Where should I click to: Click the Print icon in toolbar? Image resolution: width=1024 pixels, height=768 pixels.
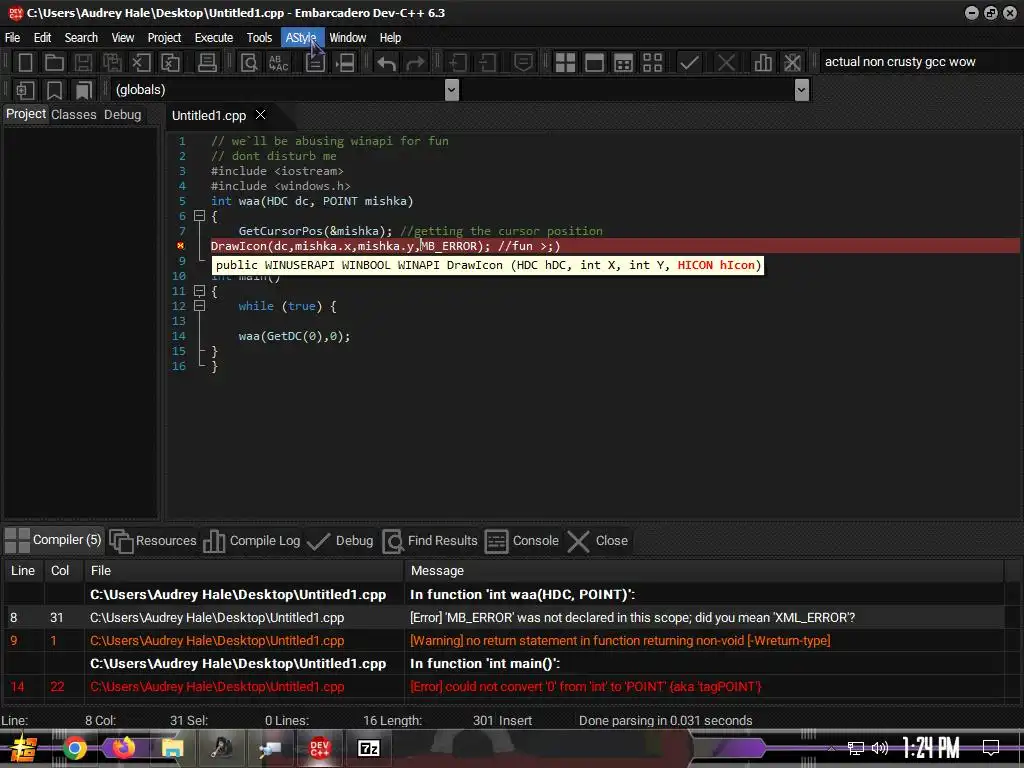coord(207,63)
